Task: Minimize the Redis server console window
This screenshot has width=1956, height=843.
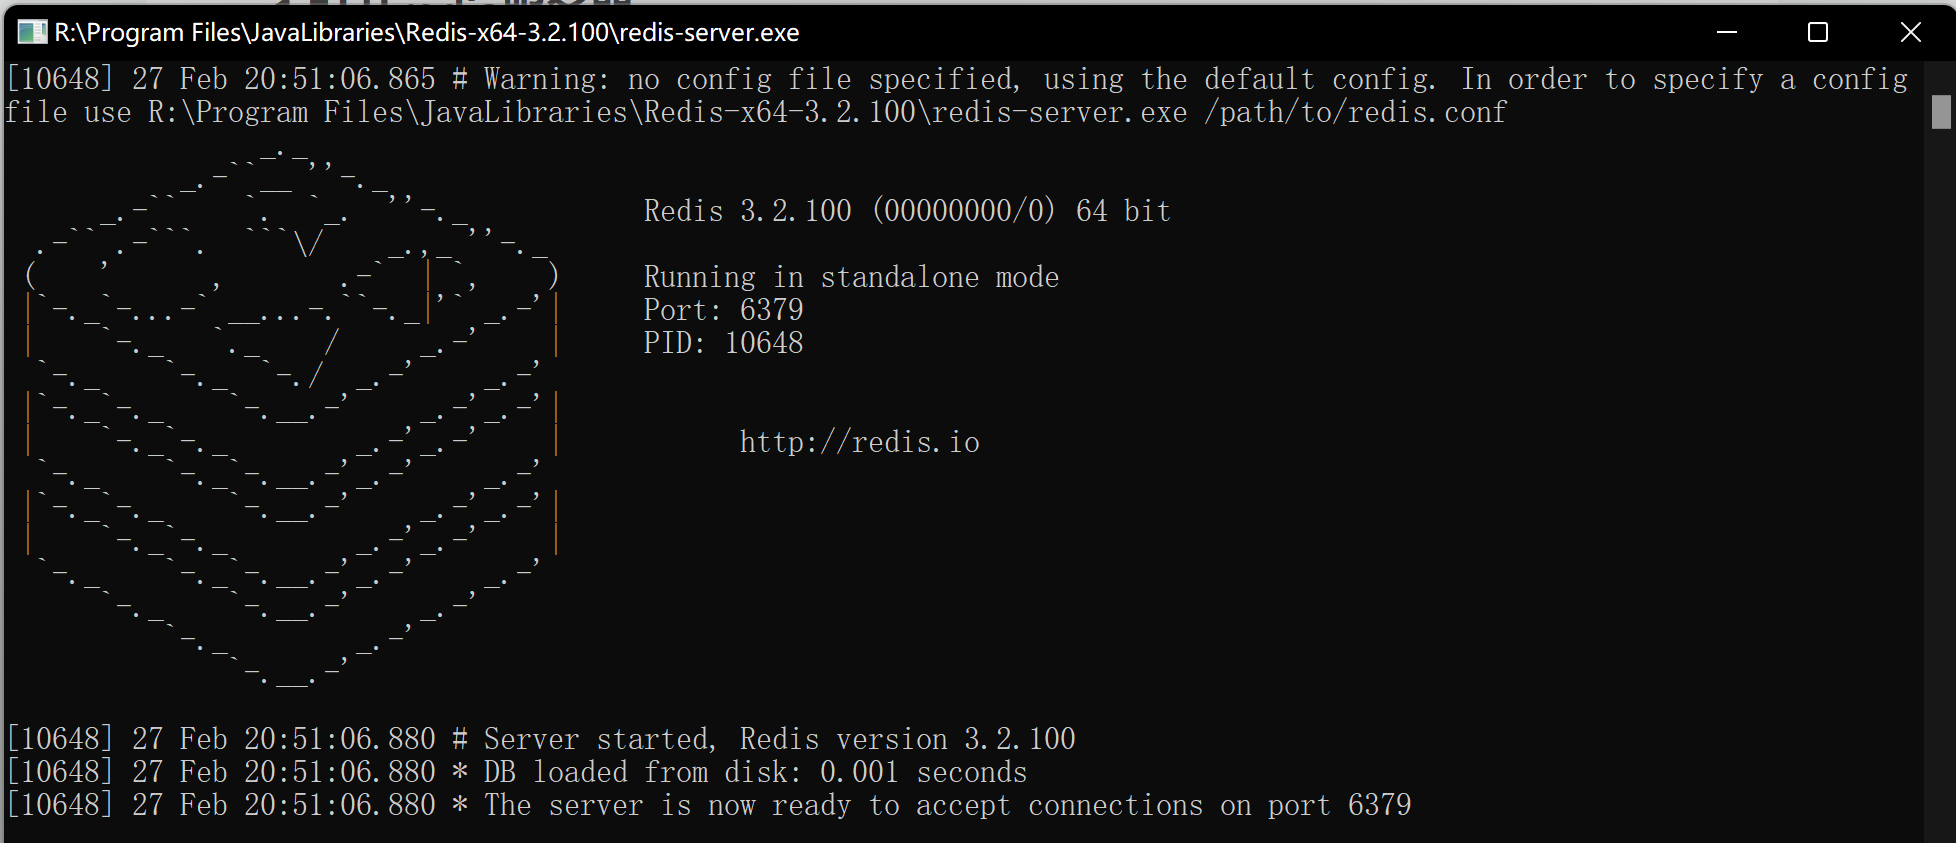Action: [1727, 31]
